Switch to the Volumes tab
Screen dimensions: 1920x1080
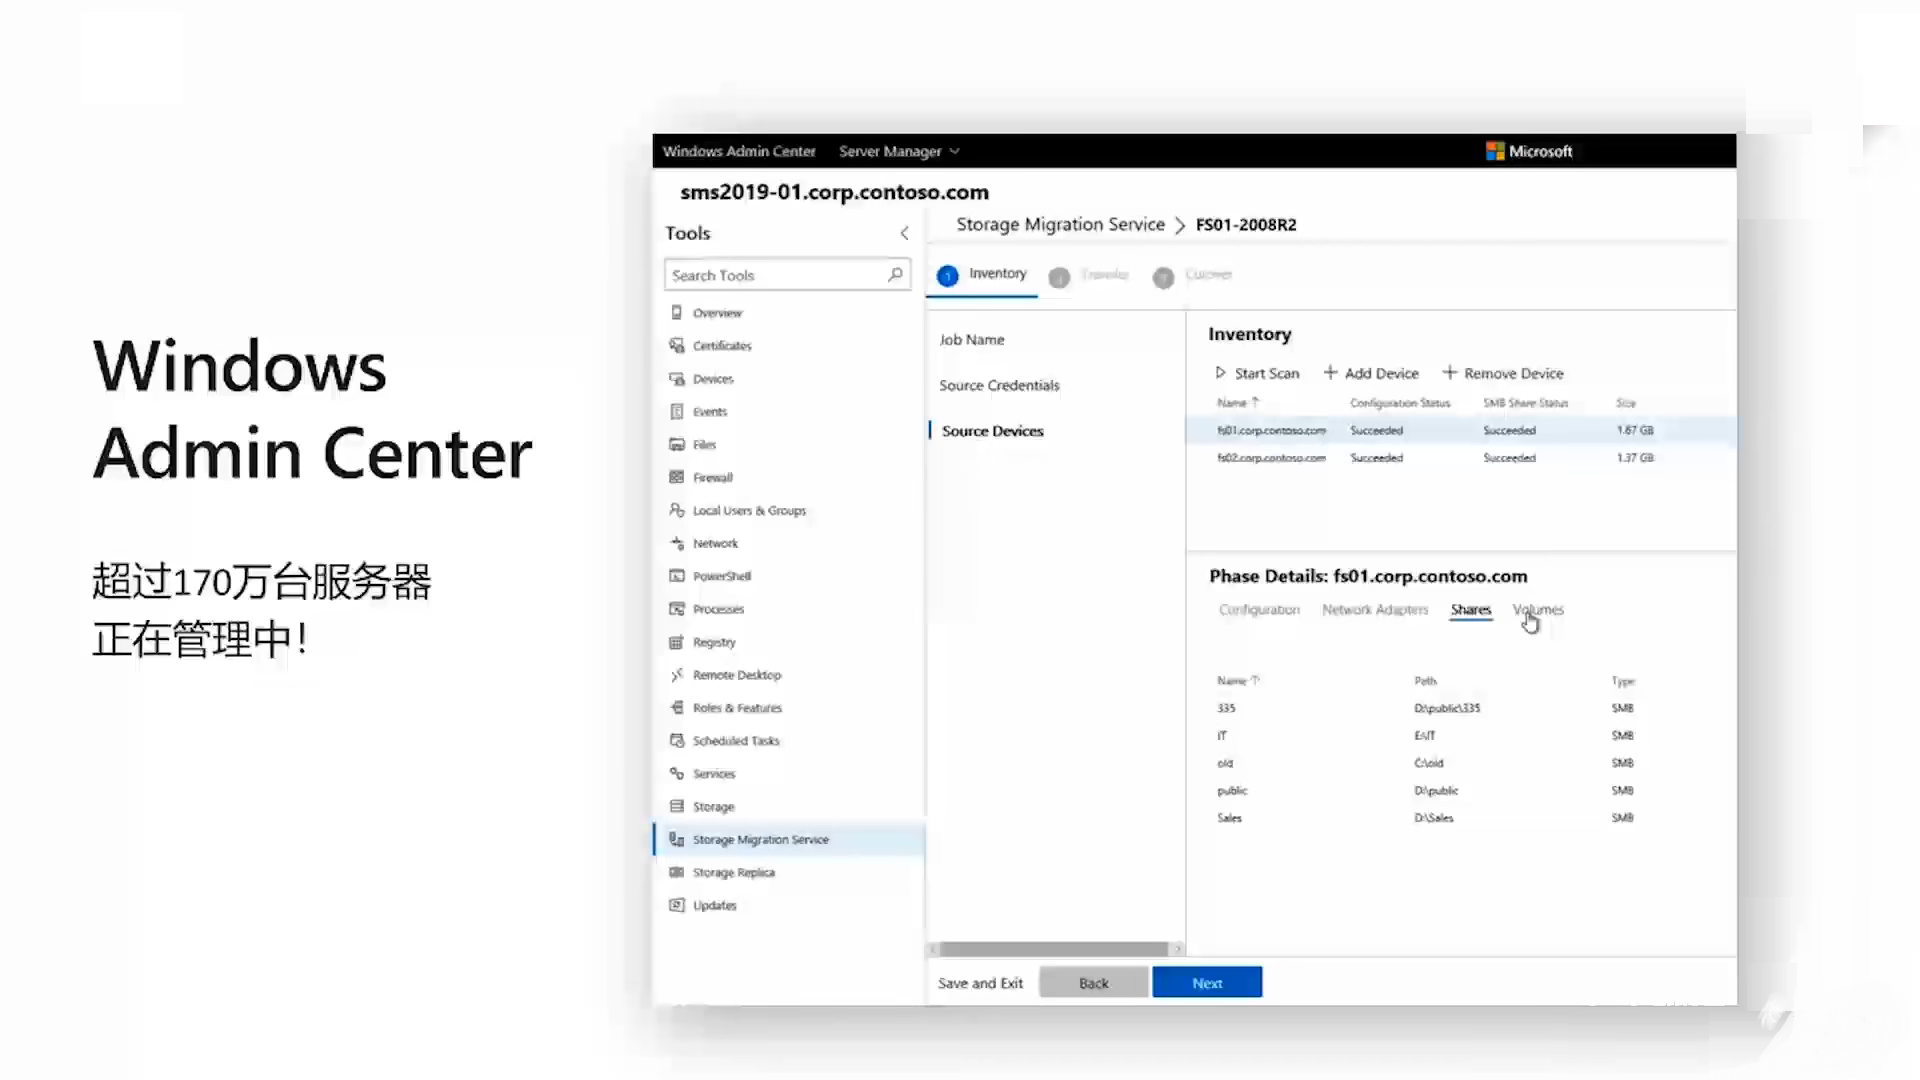point(1538,610)
